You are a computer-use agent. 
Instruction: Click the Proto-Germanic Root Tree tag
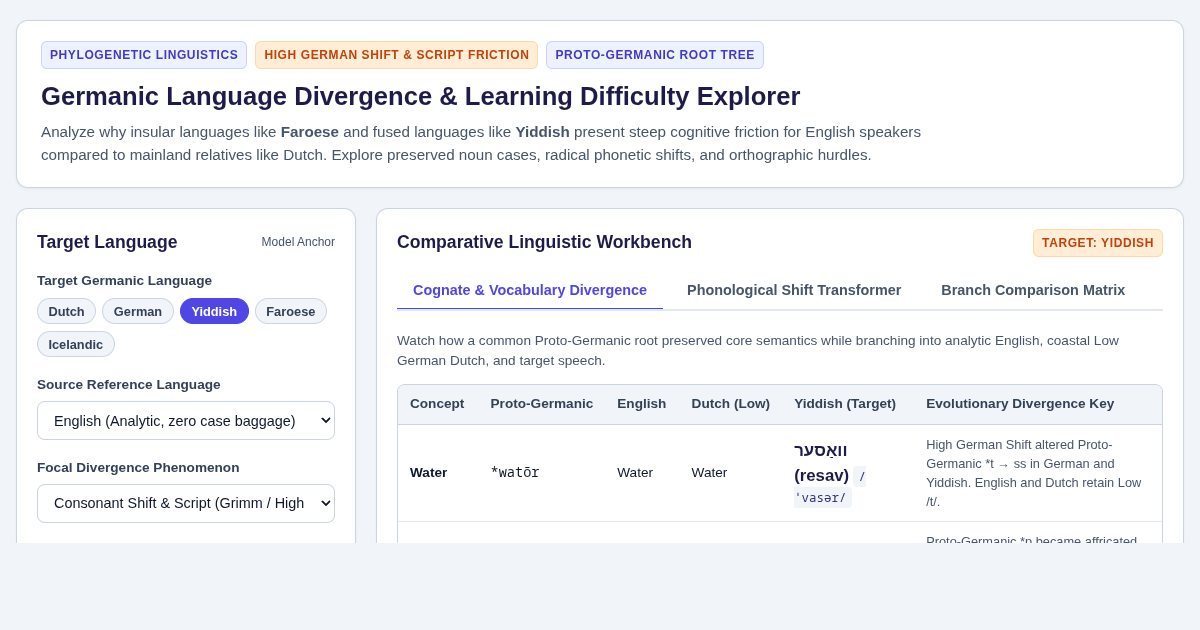pyautogui.click(x=655, y=55)
